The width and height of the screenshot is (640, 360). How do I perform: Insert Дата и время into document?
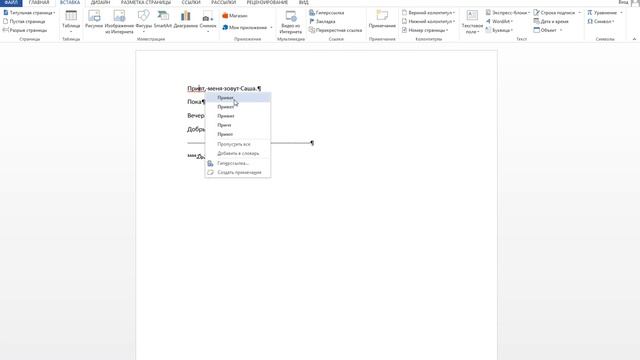click(x=551, y=21)
